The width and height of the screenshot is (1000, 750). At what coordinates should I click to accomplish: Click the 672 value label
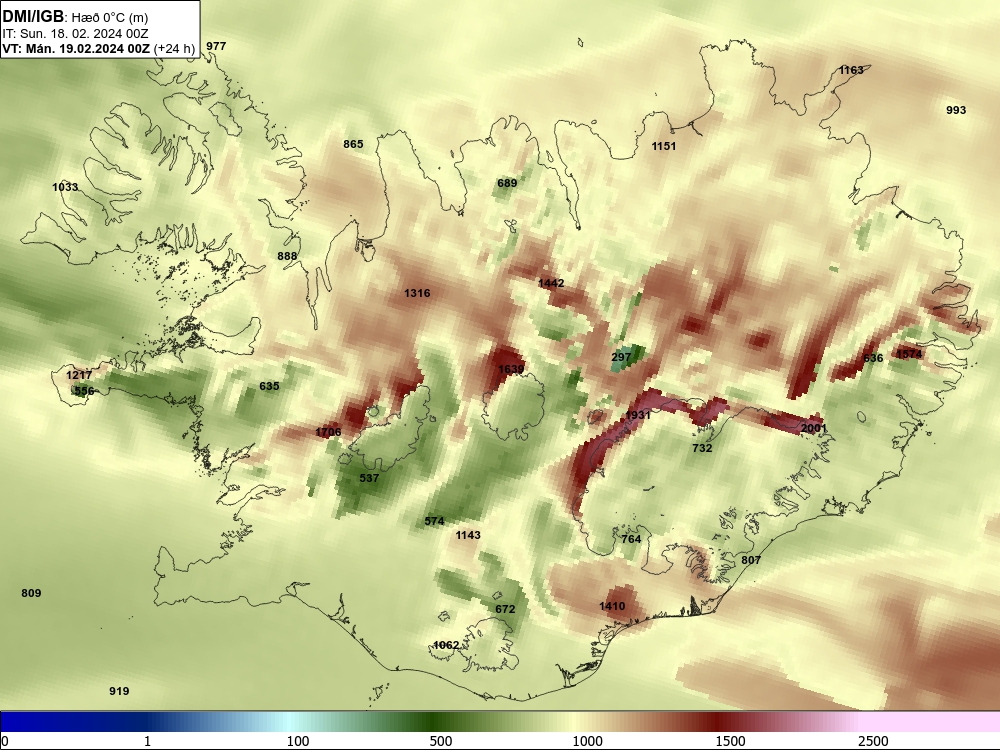(x=505, y=610)
